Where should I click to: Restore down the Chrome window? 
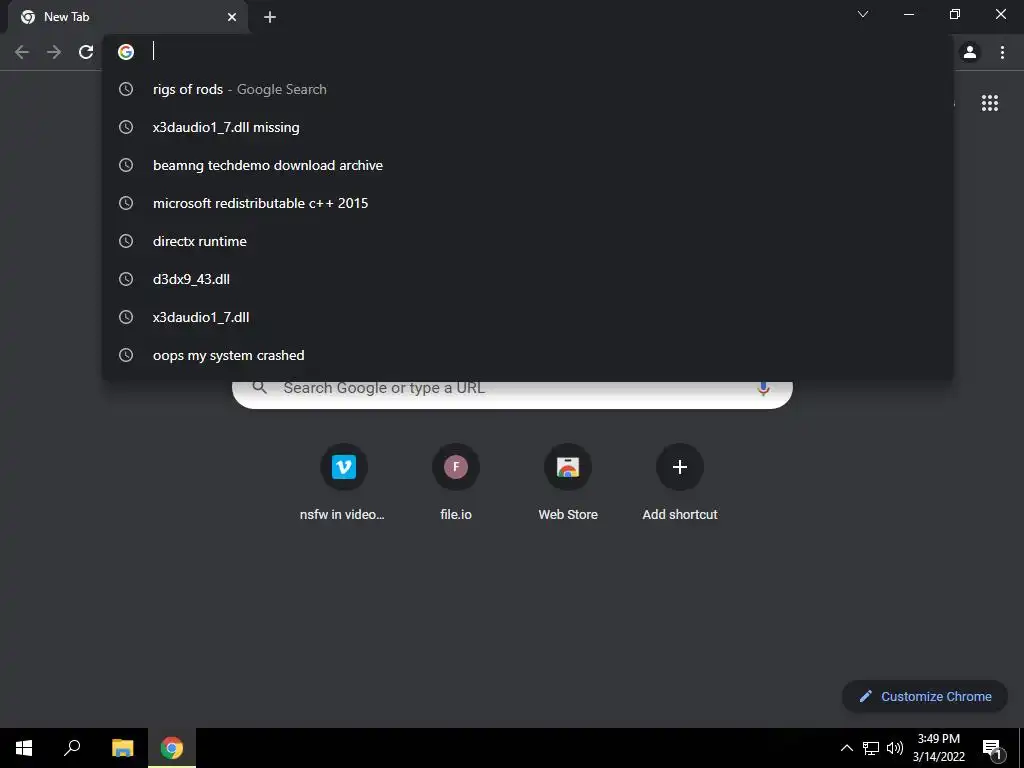point(955,14)
